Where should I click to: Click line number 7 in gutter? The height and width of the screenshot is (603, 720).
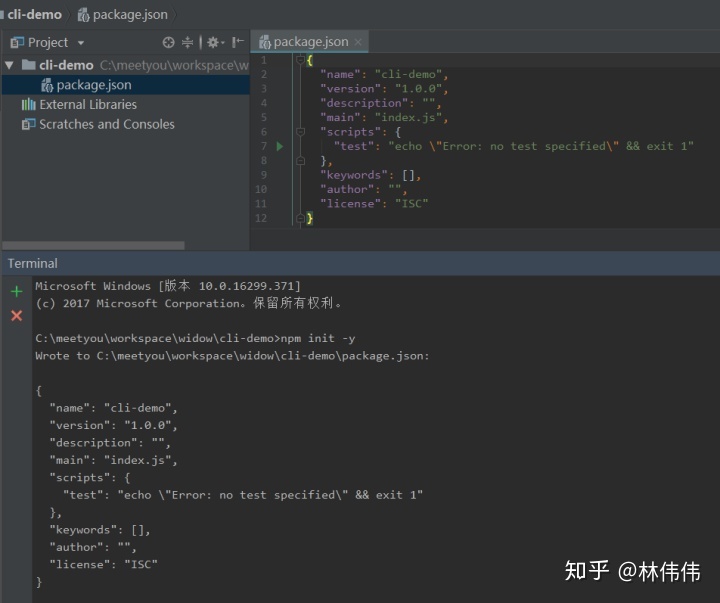(x=264, y=146)
